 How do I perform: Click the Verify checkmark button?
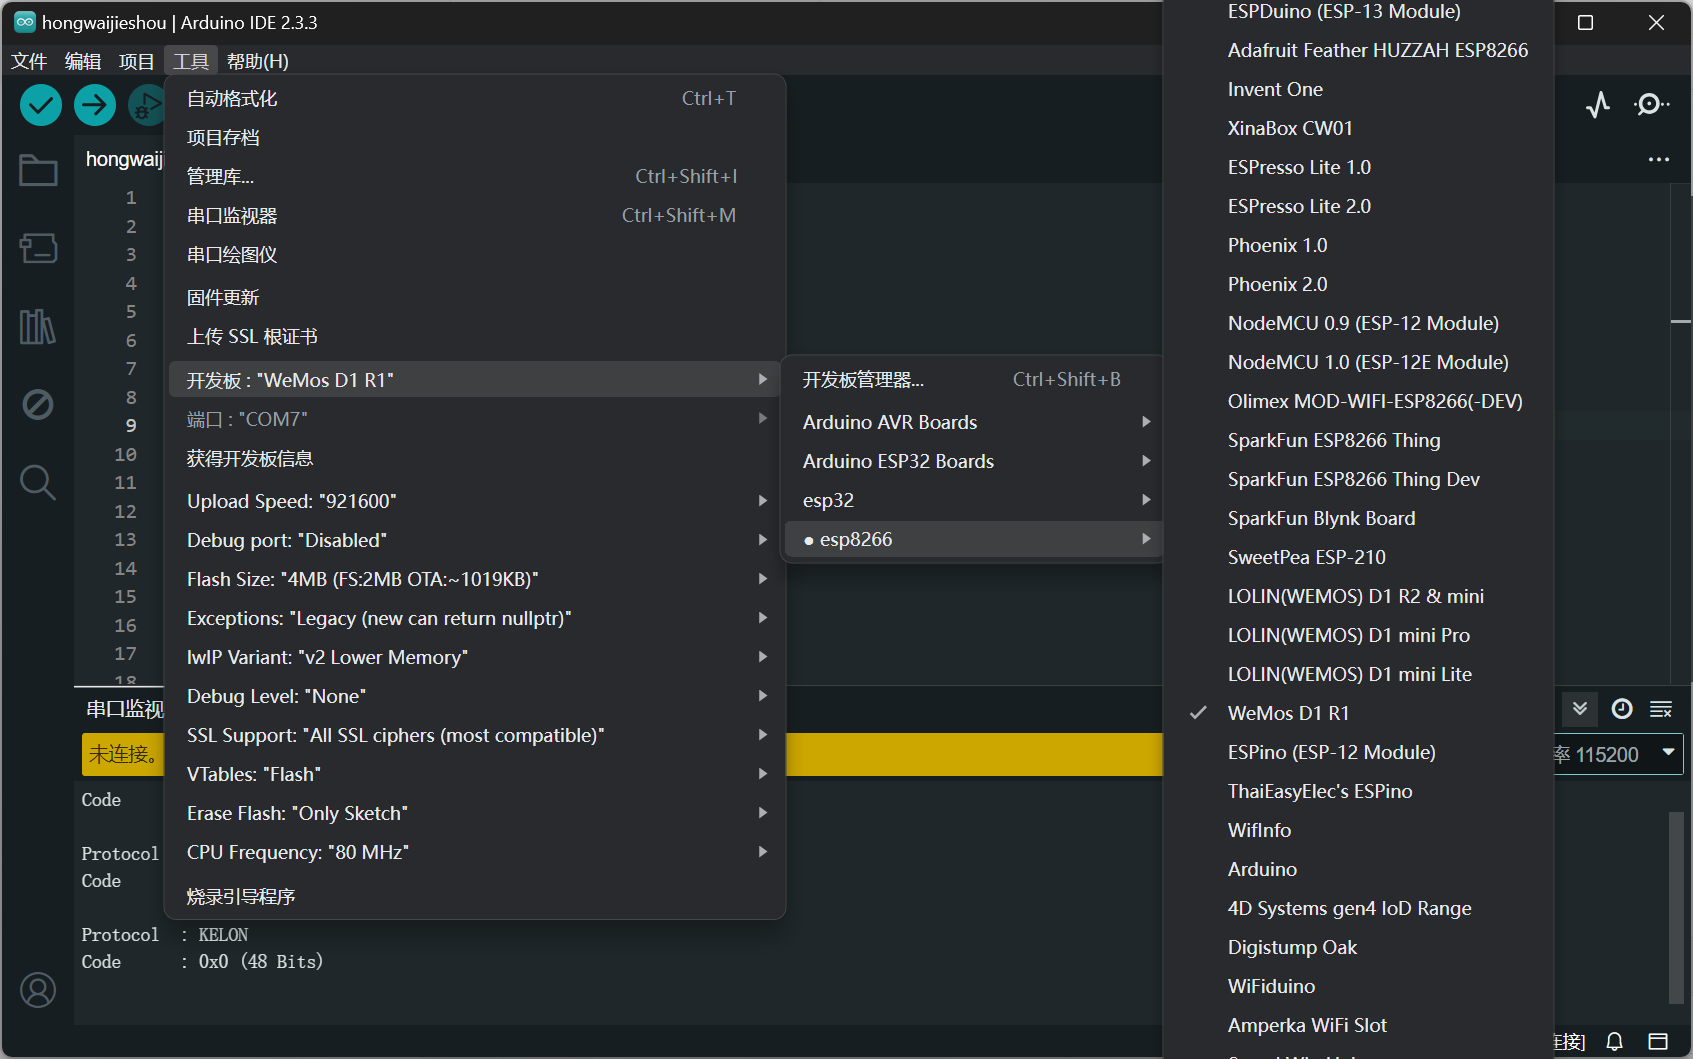tap(41, 105)
